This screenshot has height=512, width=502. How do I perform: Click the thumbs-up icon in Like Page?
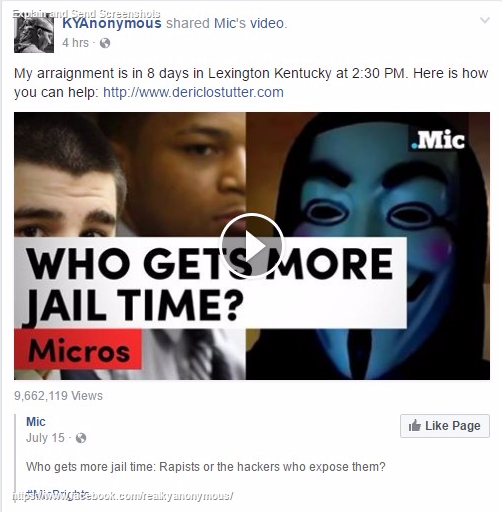click(x=414, y=426)
